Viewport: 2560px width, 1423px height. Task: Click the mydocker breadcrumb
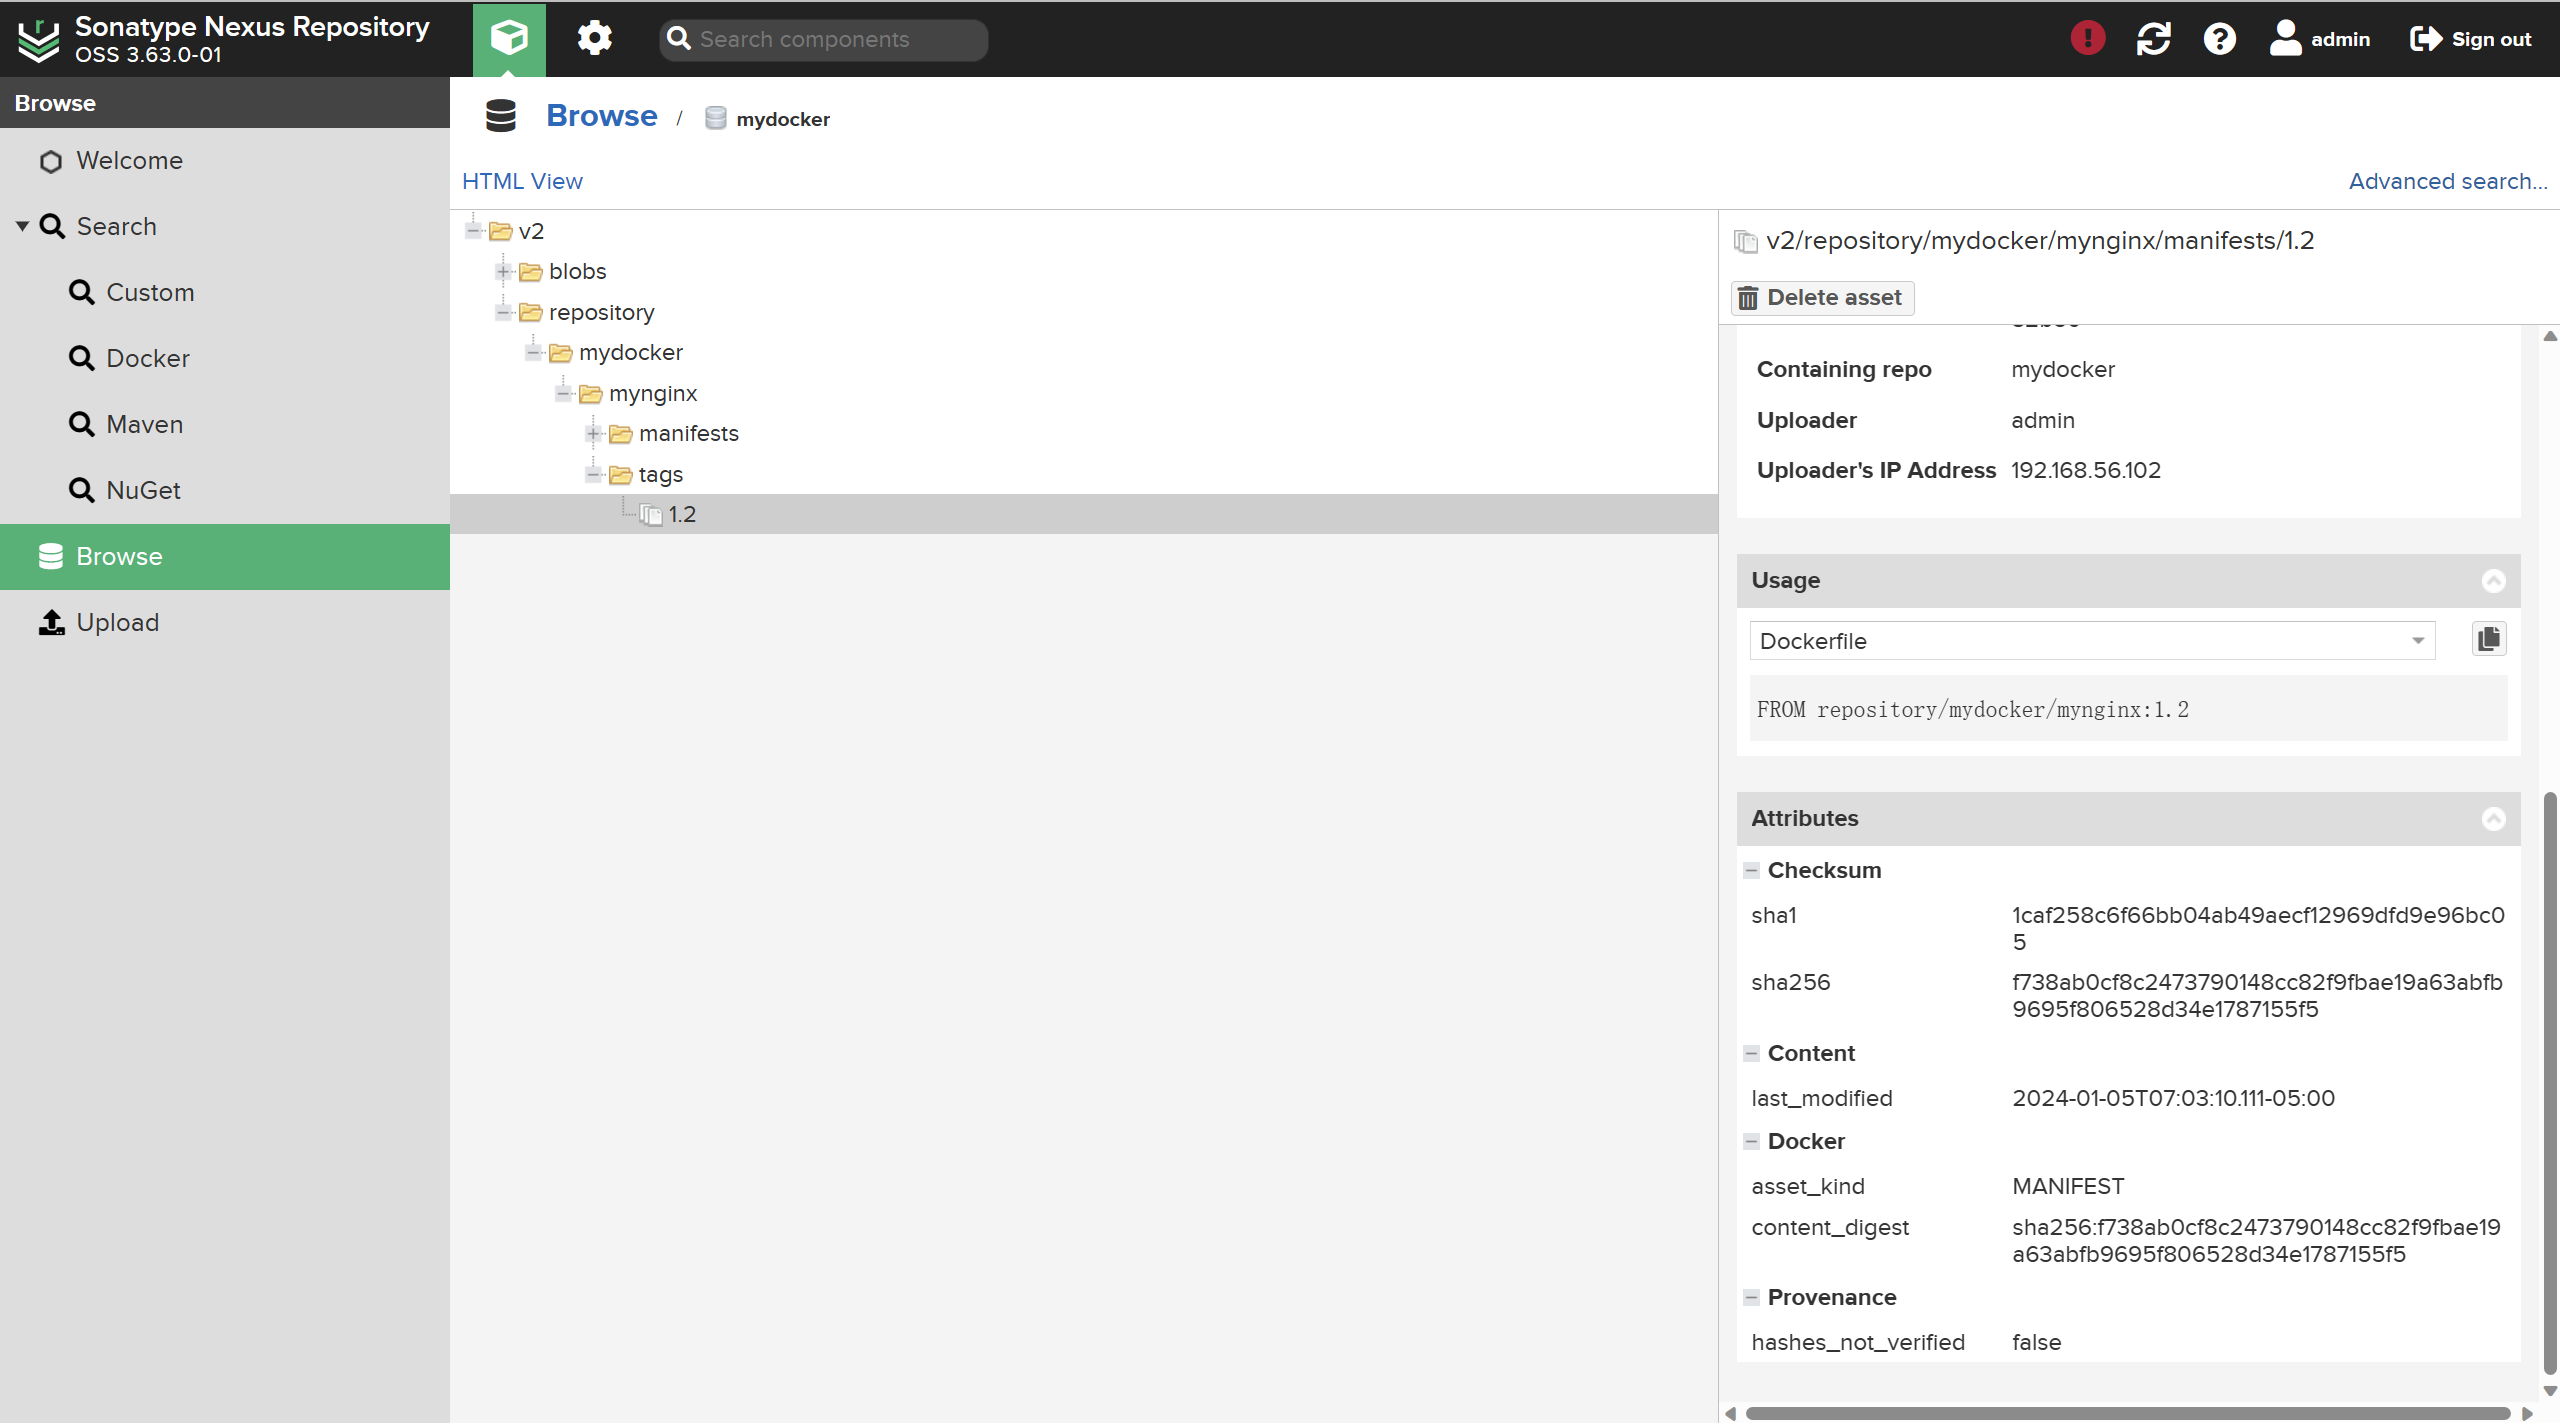pyautogui.click(x=782, y=119)
